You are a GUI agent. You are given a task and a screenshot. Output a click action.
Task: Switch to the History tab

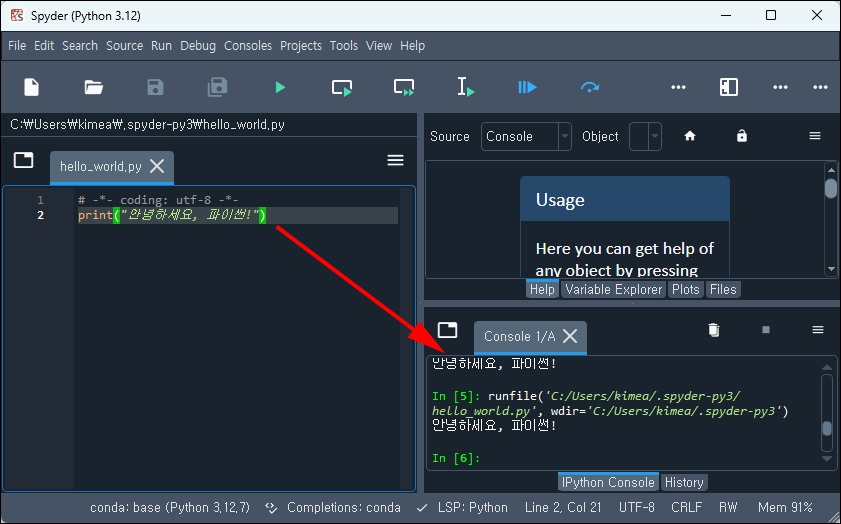click(x=684, y=482)
